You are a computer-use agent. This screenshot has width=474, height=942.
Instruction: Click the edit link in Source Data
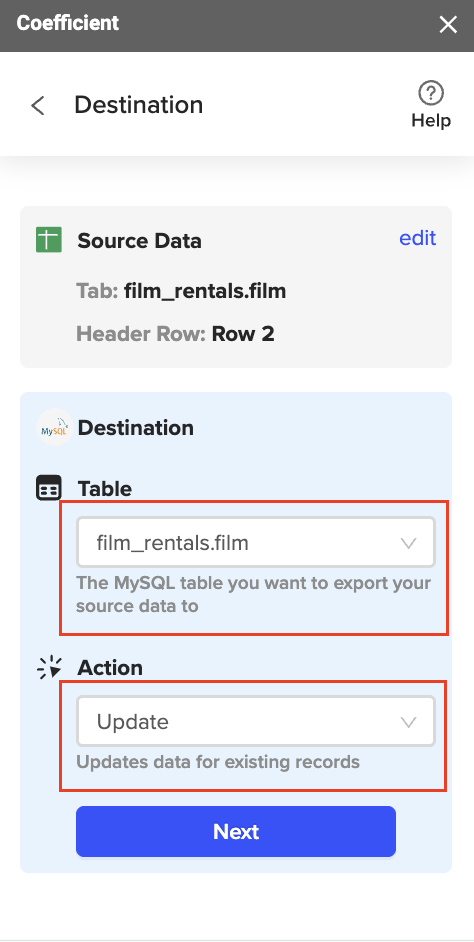(418, 238)
